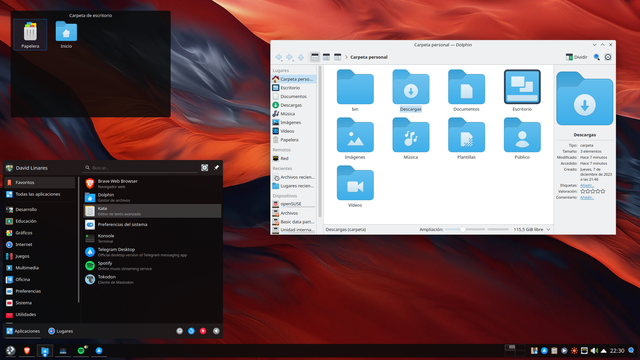Screen dimensions: 640x360
Task: Switch Dolphin to icons view mode
Action: click(315, 57)
